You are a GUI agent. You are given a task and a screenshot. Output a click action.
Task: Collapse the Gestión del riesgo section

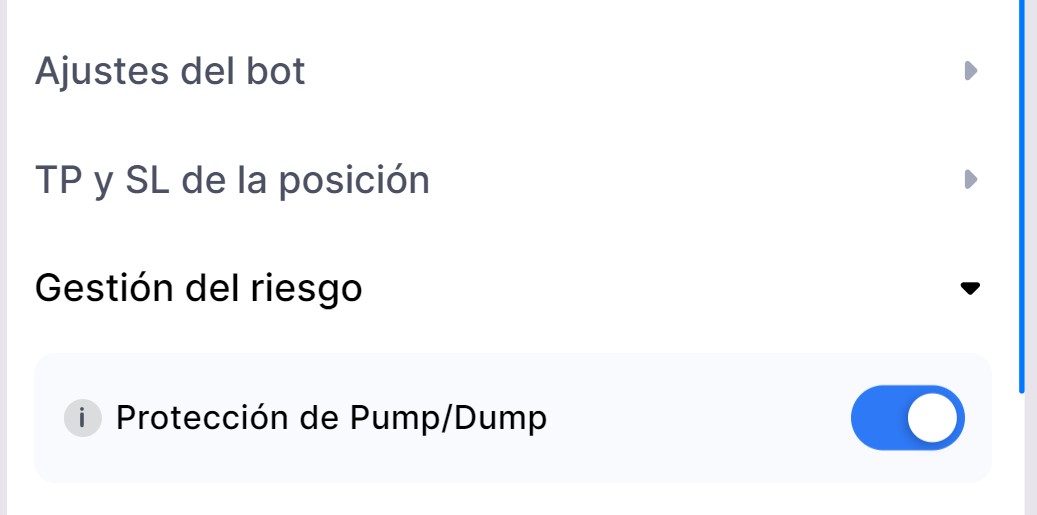507,288
